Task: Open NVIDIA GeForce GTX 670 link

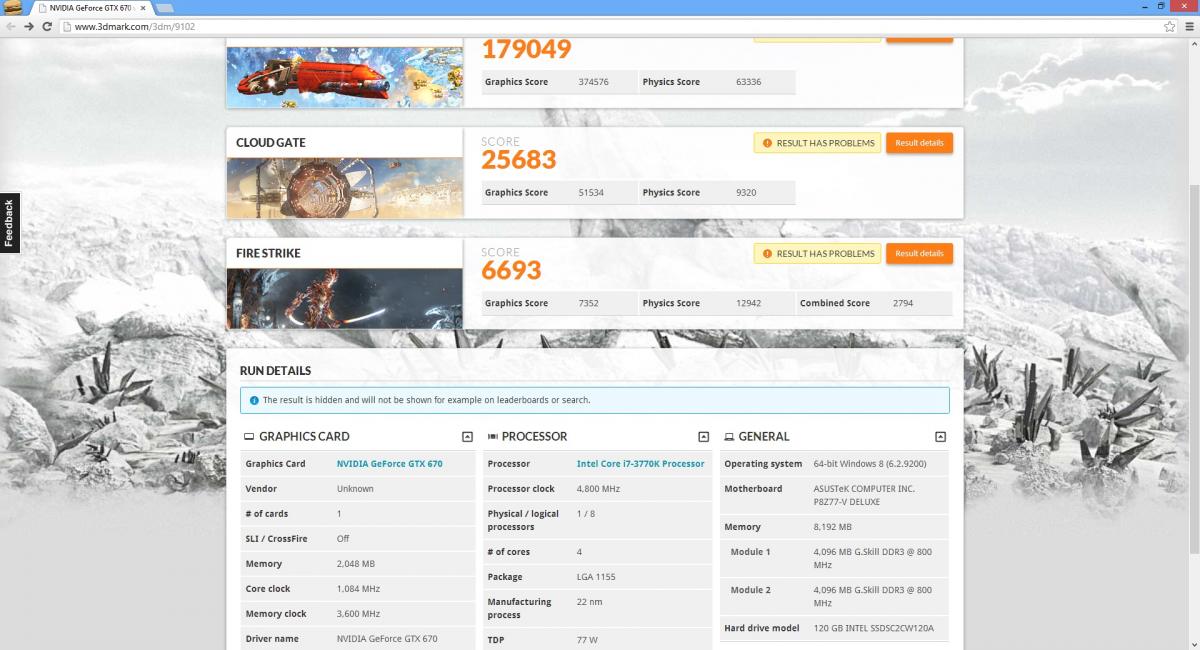Action: (x=389, y=464)
